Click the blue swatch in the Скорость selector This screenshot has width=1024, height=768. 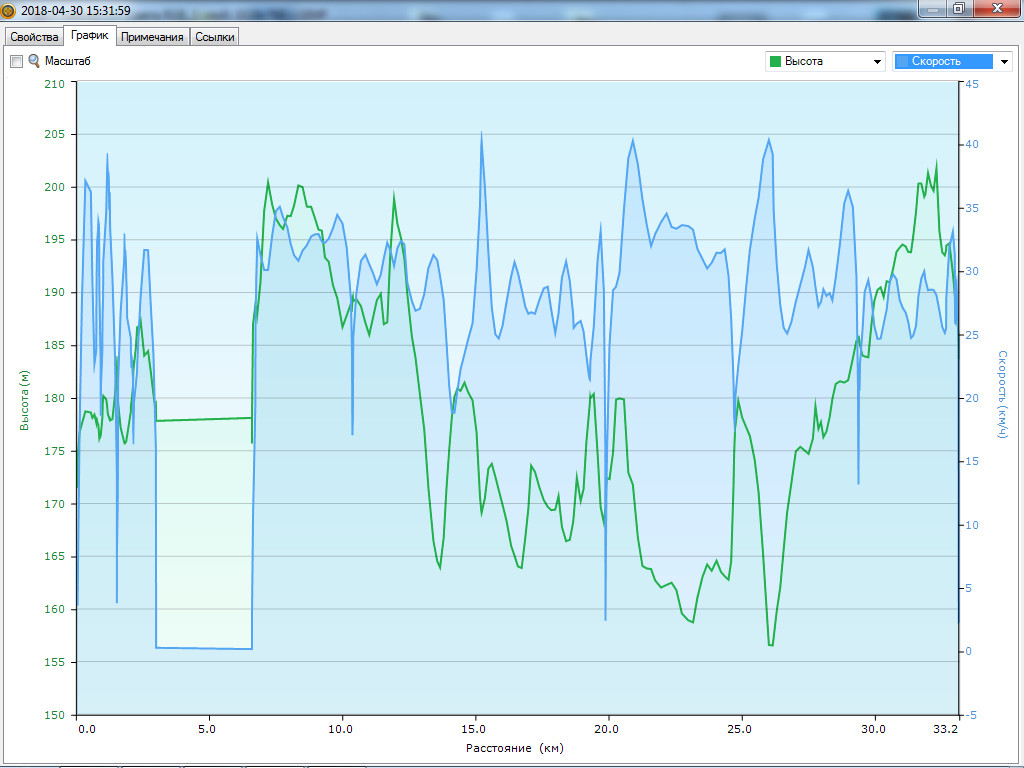[x=902, y=62]
